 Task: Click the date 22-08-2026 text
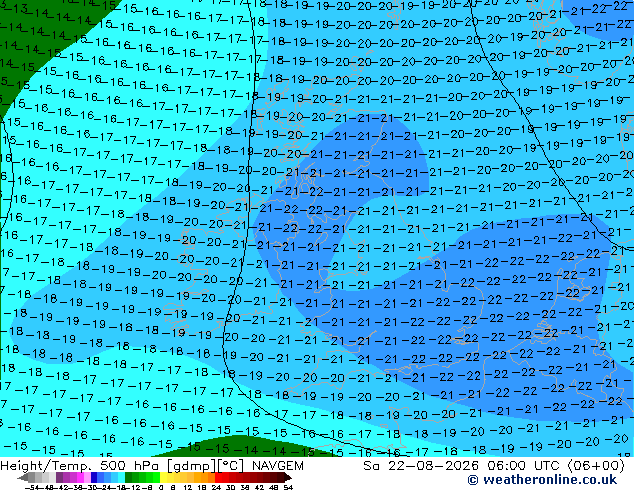click(435, 466)
